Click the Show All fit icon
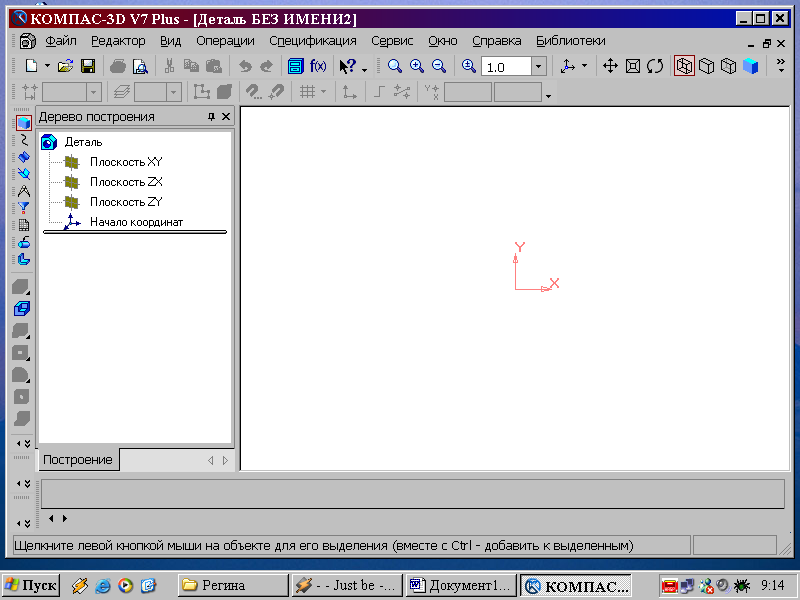 tap(633, 66)
